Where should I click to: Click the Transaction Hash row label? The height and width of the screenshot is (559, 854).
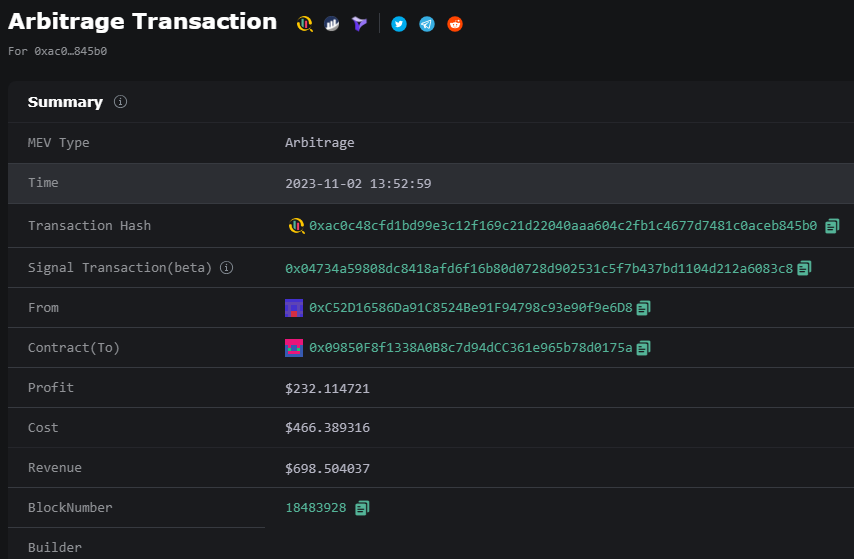point(89,226)
